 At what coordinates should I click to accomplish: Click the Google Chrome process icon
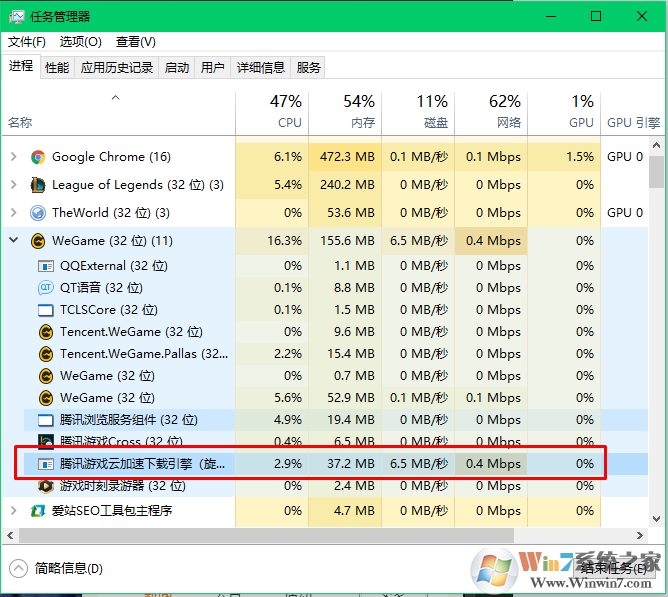point(38,157)
